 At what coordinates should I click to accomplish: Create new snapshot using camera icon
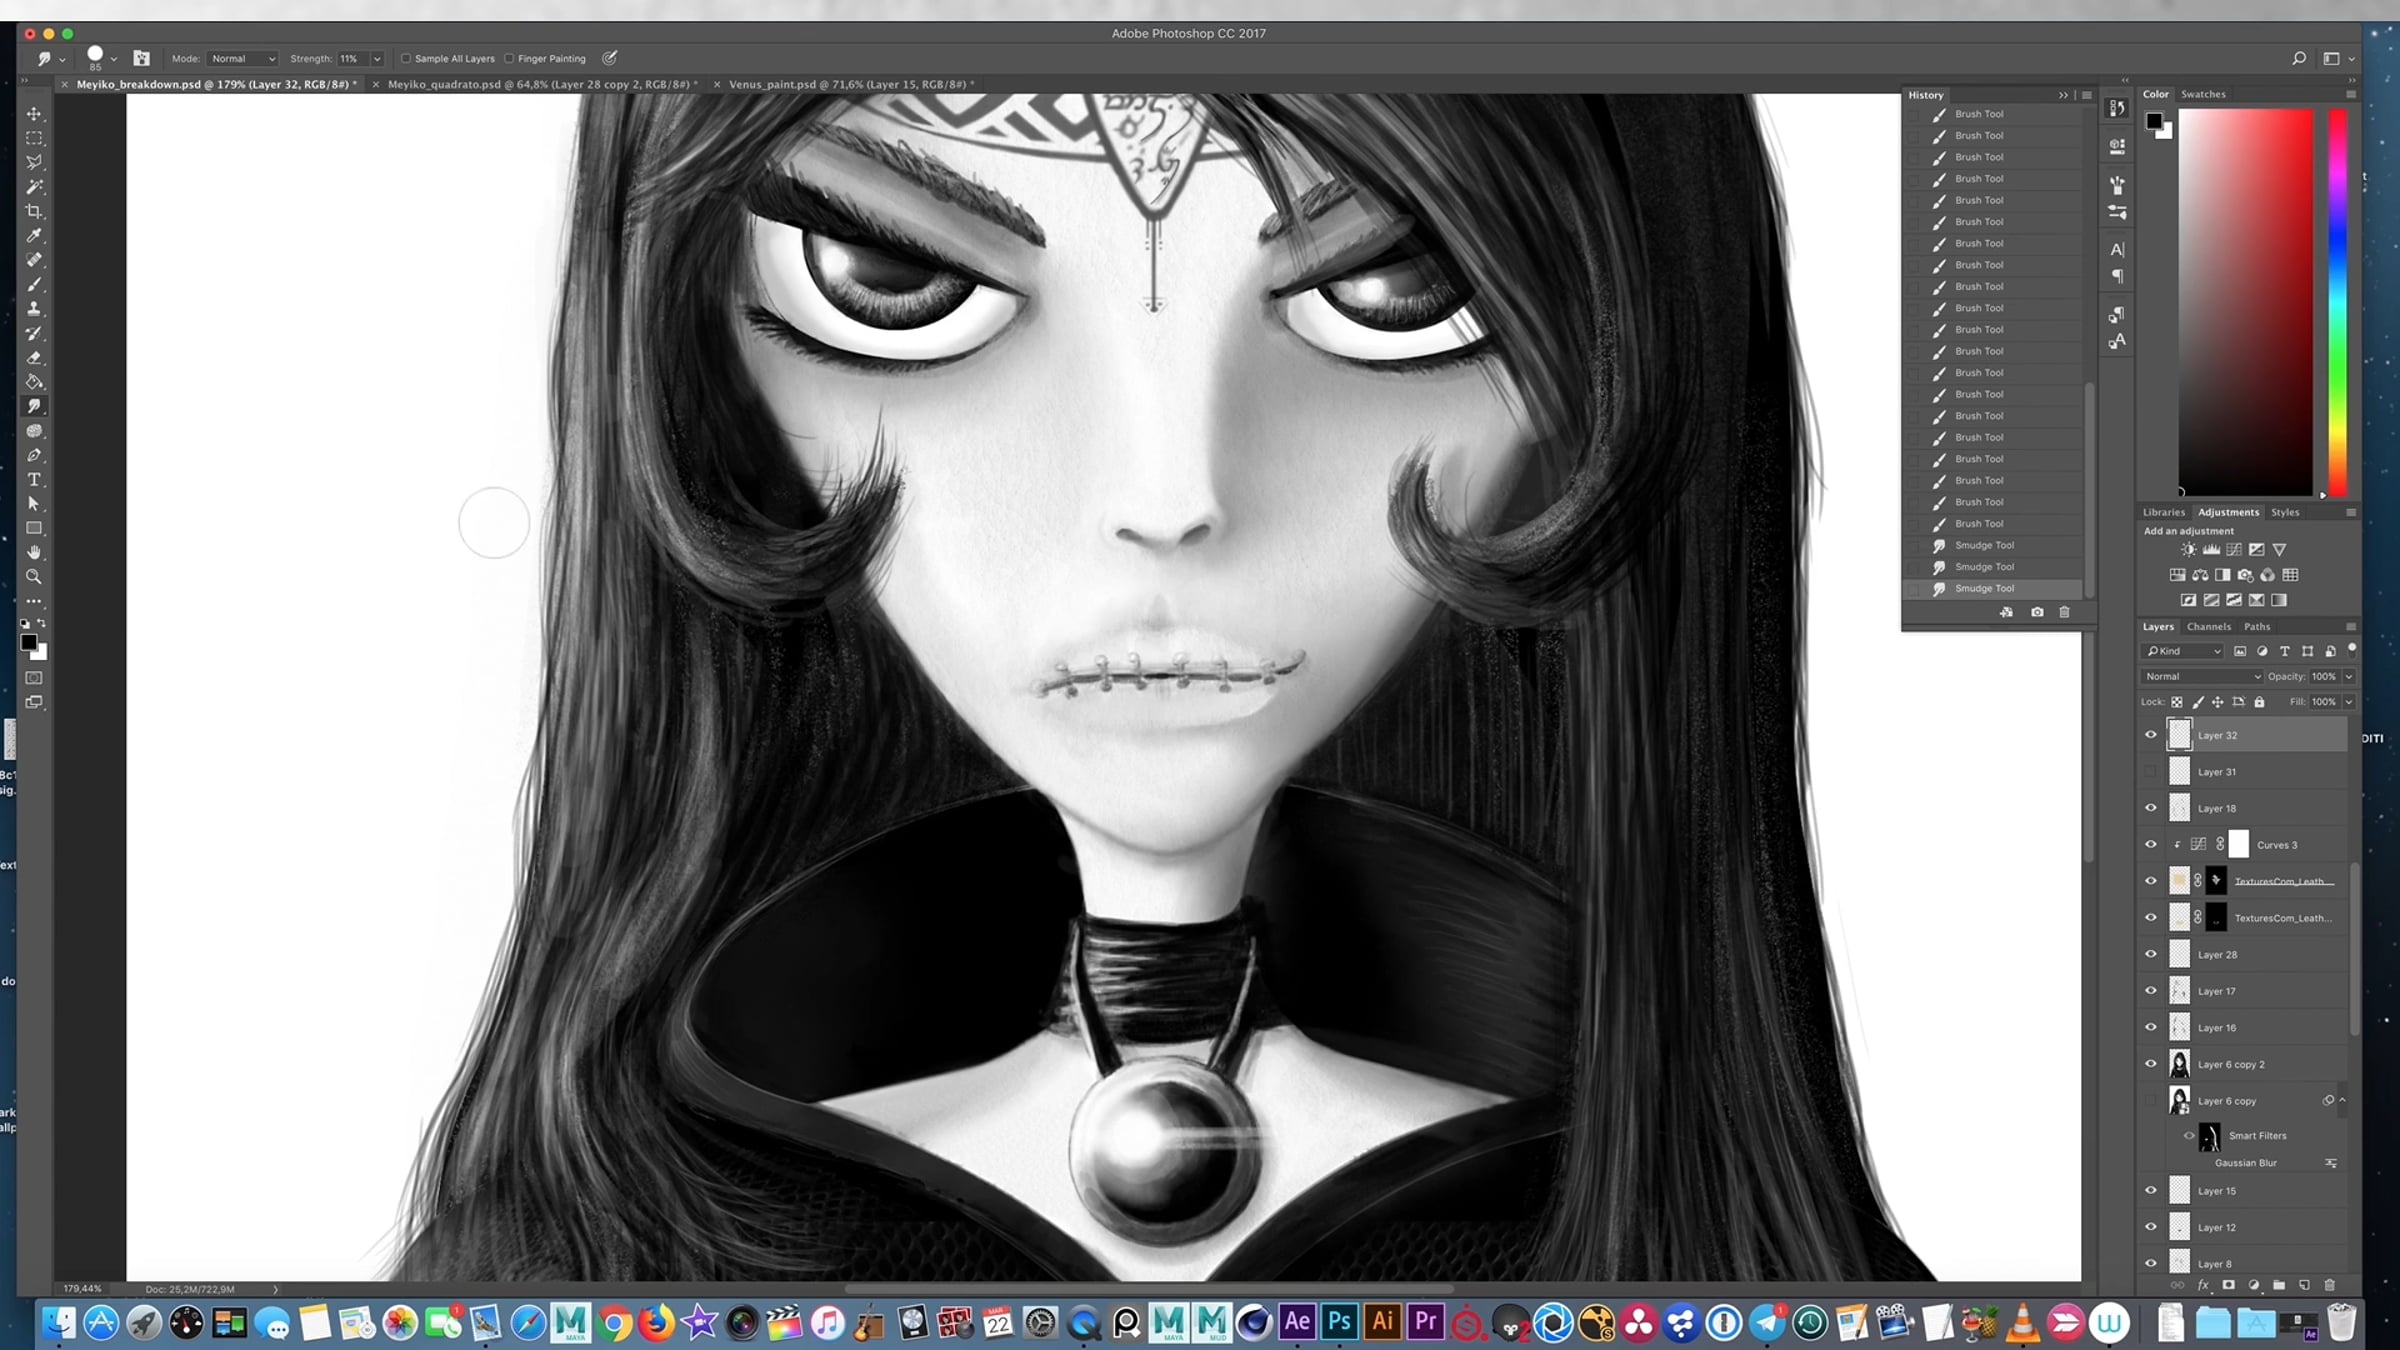click(2037, 612)
